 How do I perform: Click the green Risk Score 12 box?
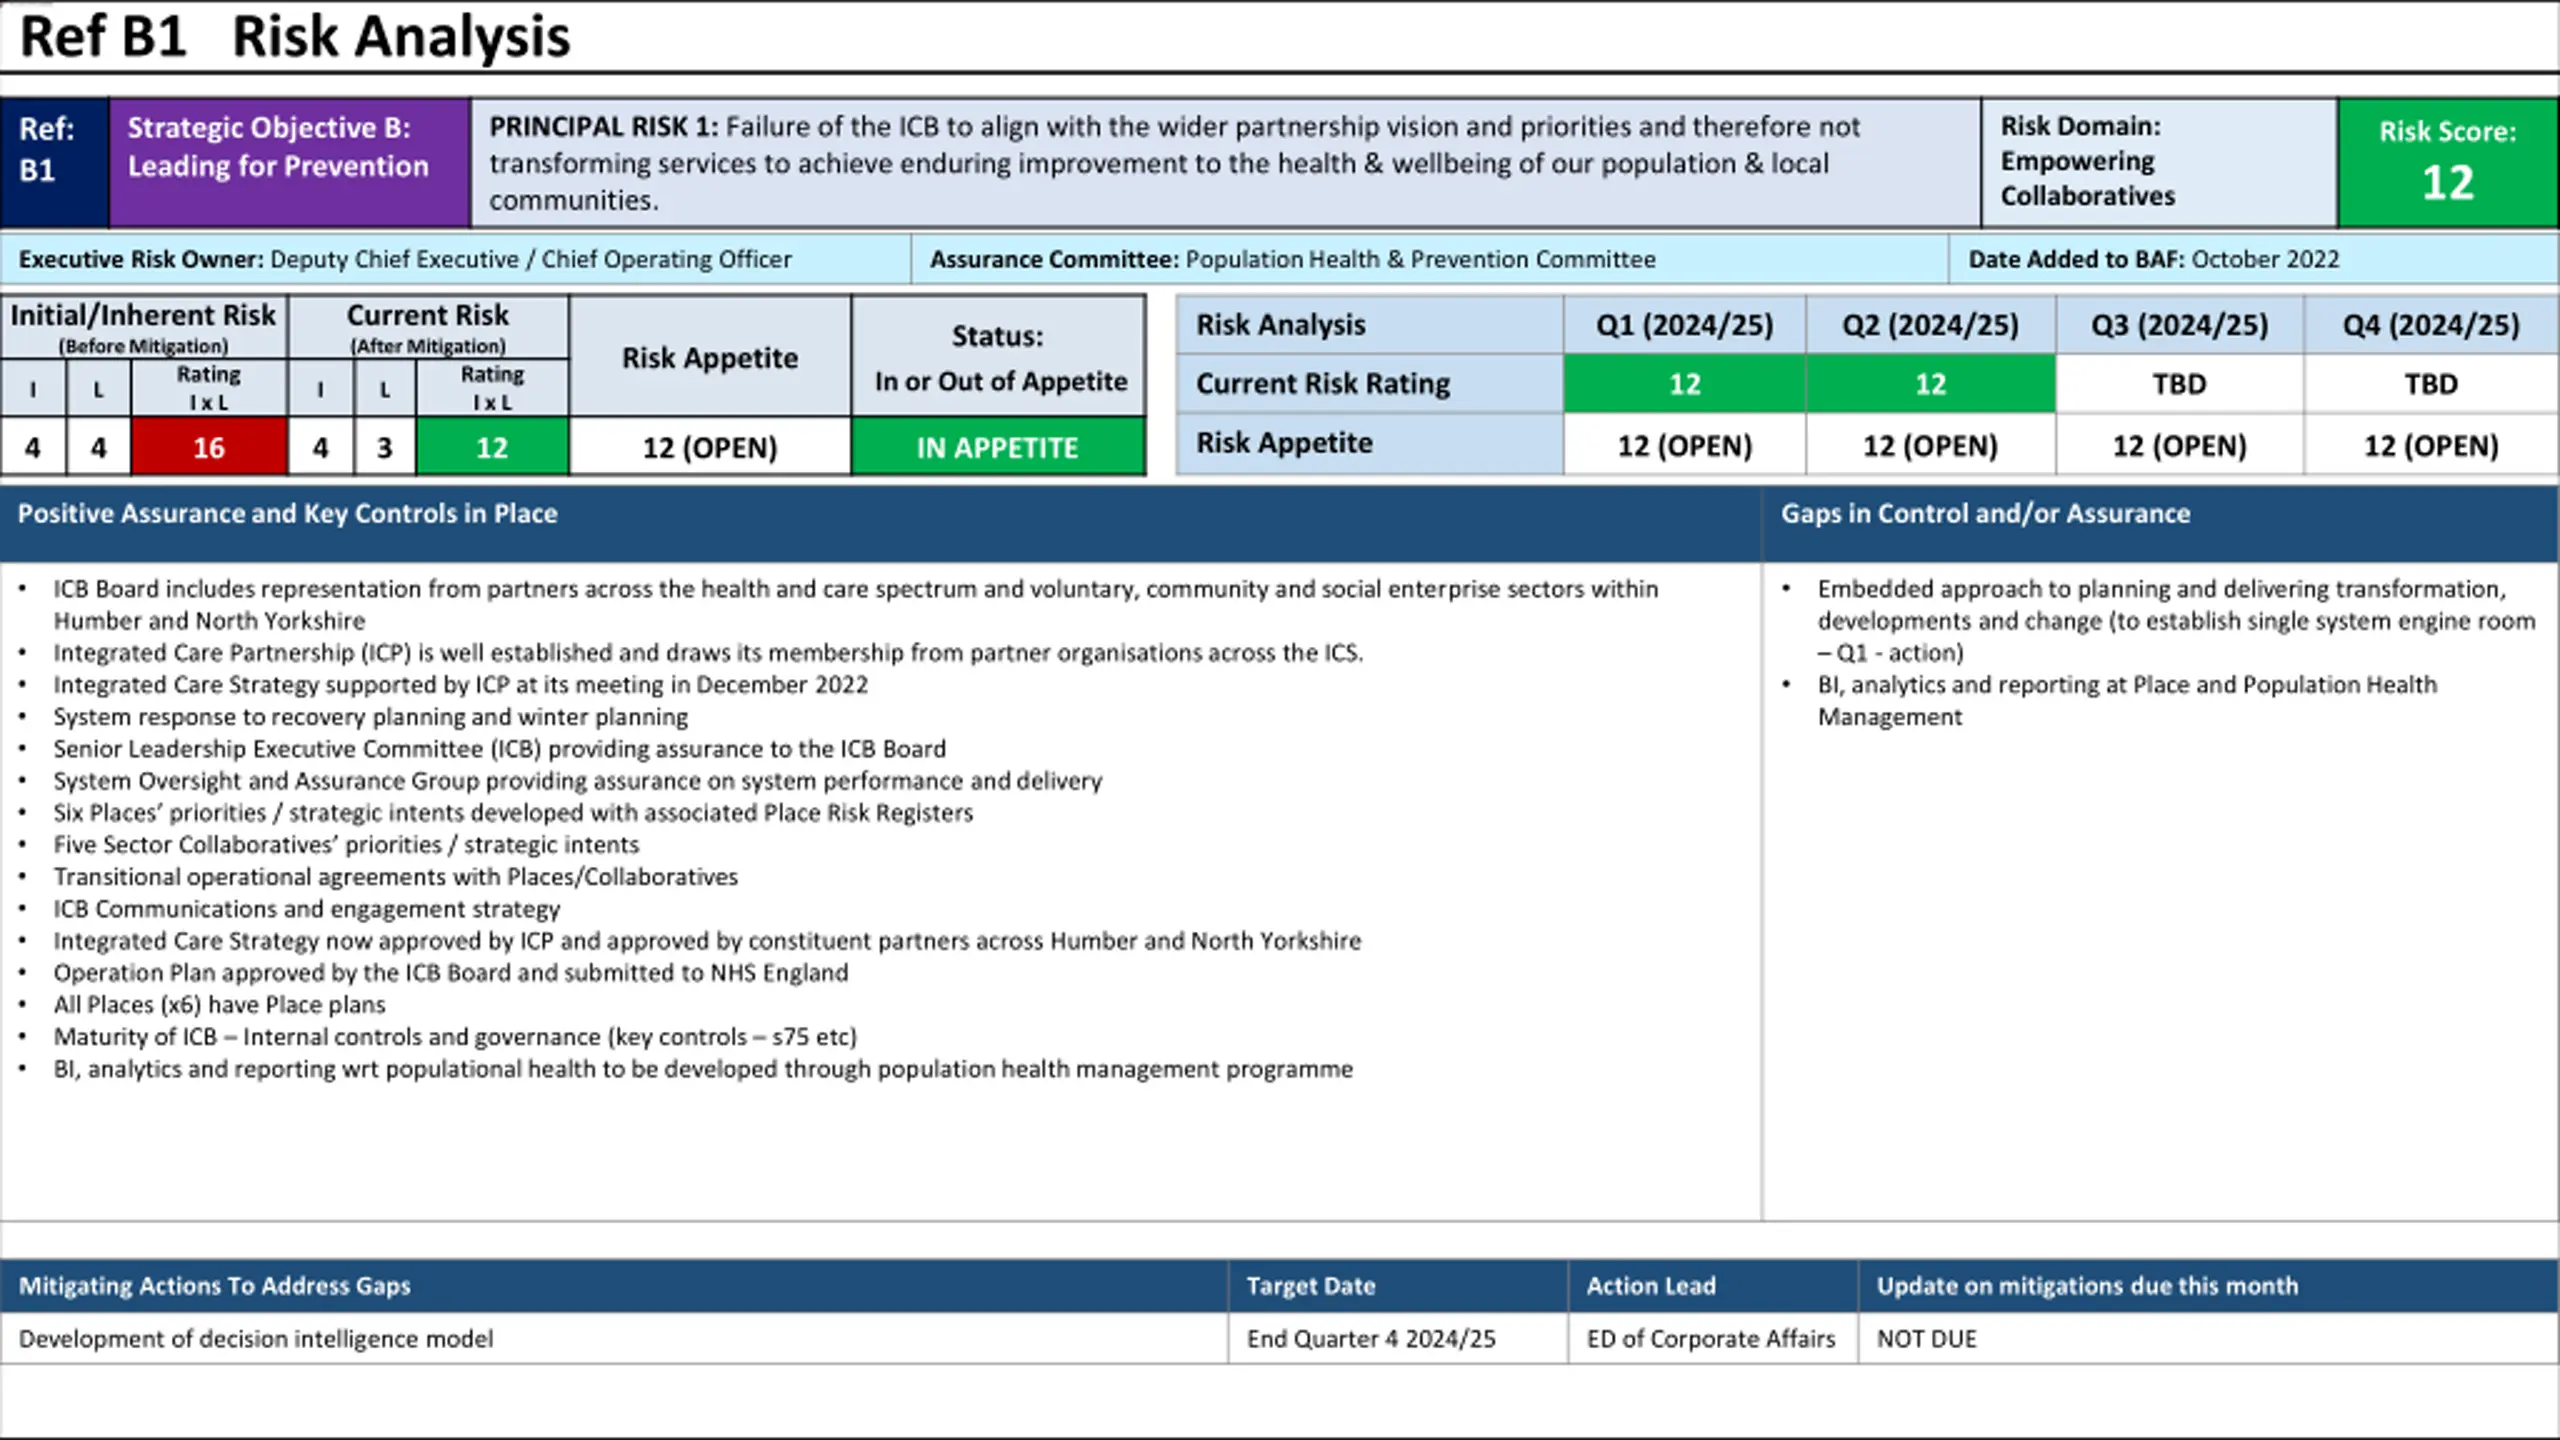[2446, 163]
